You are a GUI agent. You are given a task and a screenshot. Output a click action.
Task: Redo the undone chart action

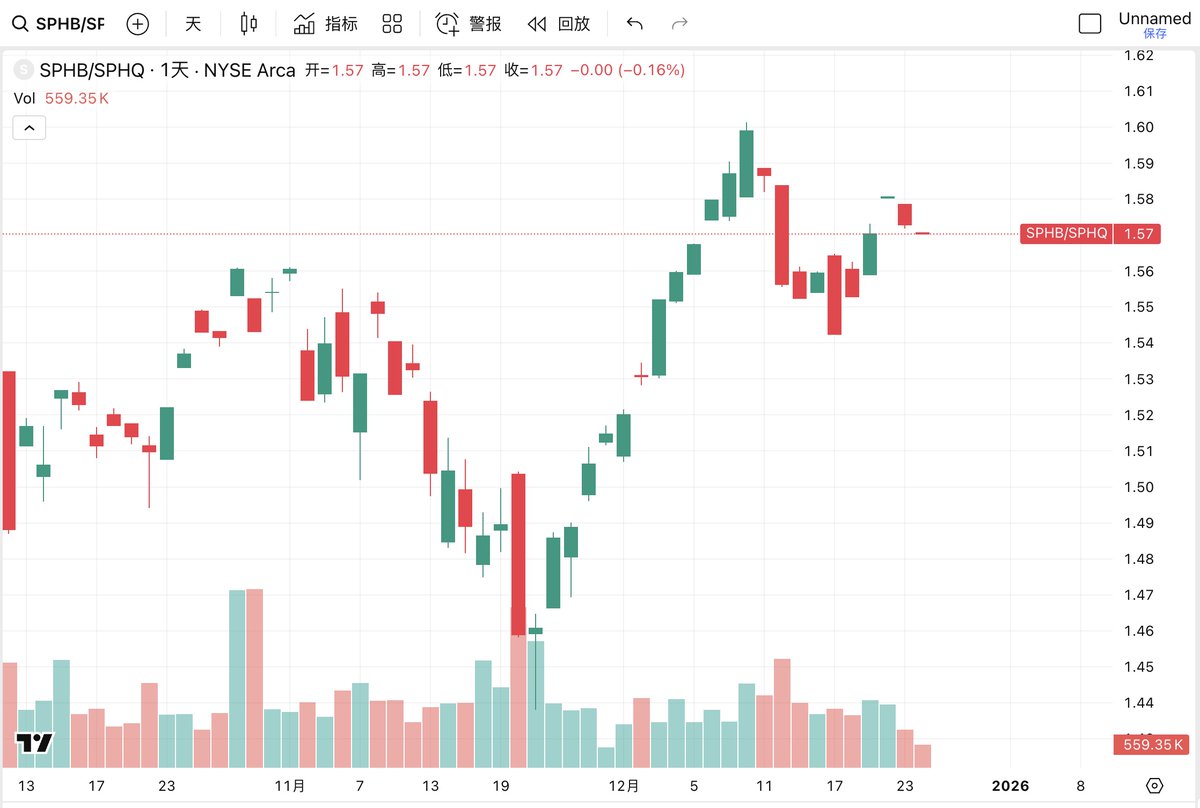pyautogui.click(x=680, y=24)
